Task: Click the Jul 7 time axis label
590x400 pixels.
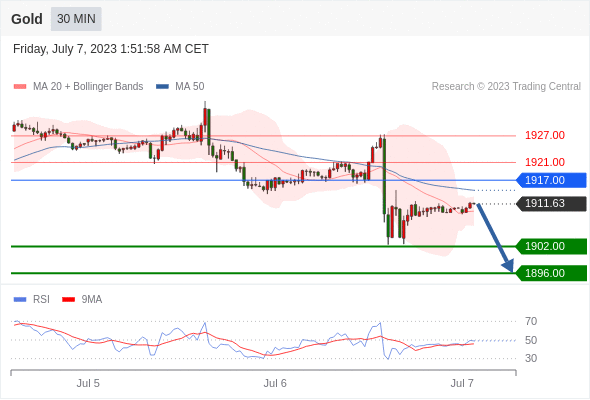Action: click(462, 383)
